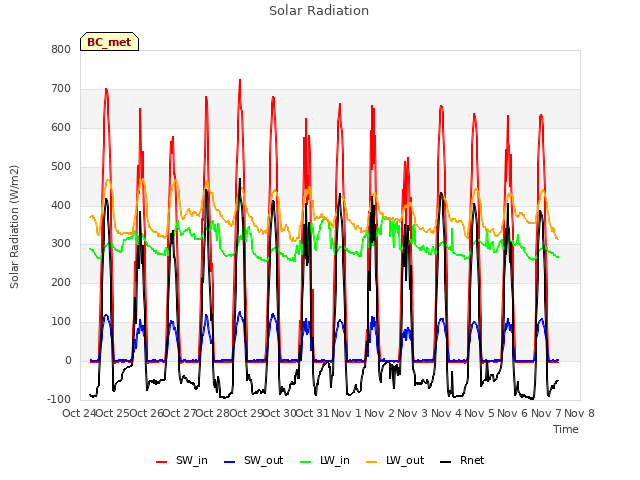Select the LW_out legend entry
Viewport: 640px width, 480px height.
[395, 460]
